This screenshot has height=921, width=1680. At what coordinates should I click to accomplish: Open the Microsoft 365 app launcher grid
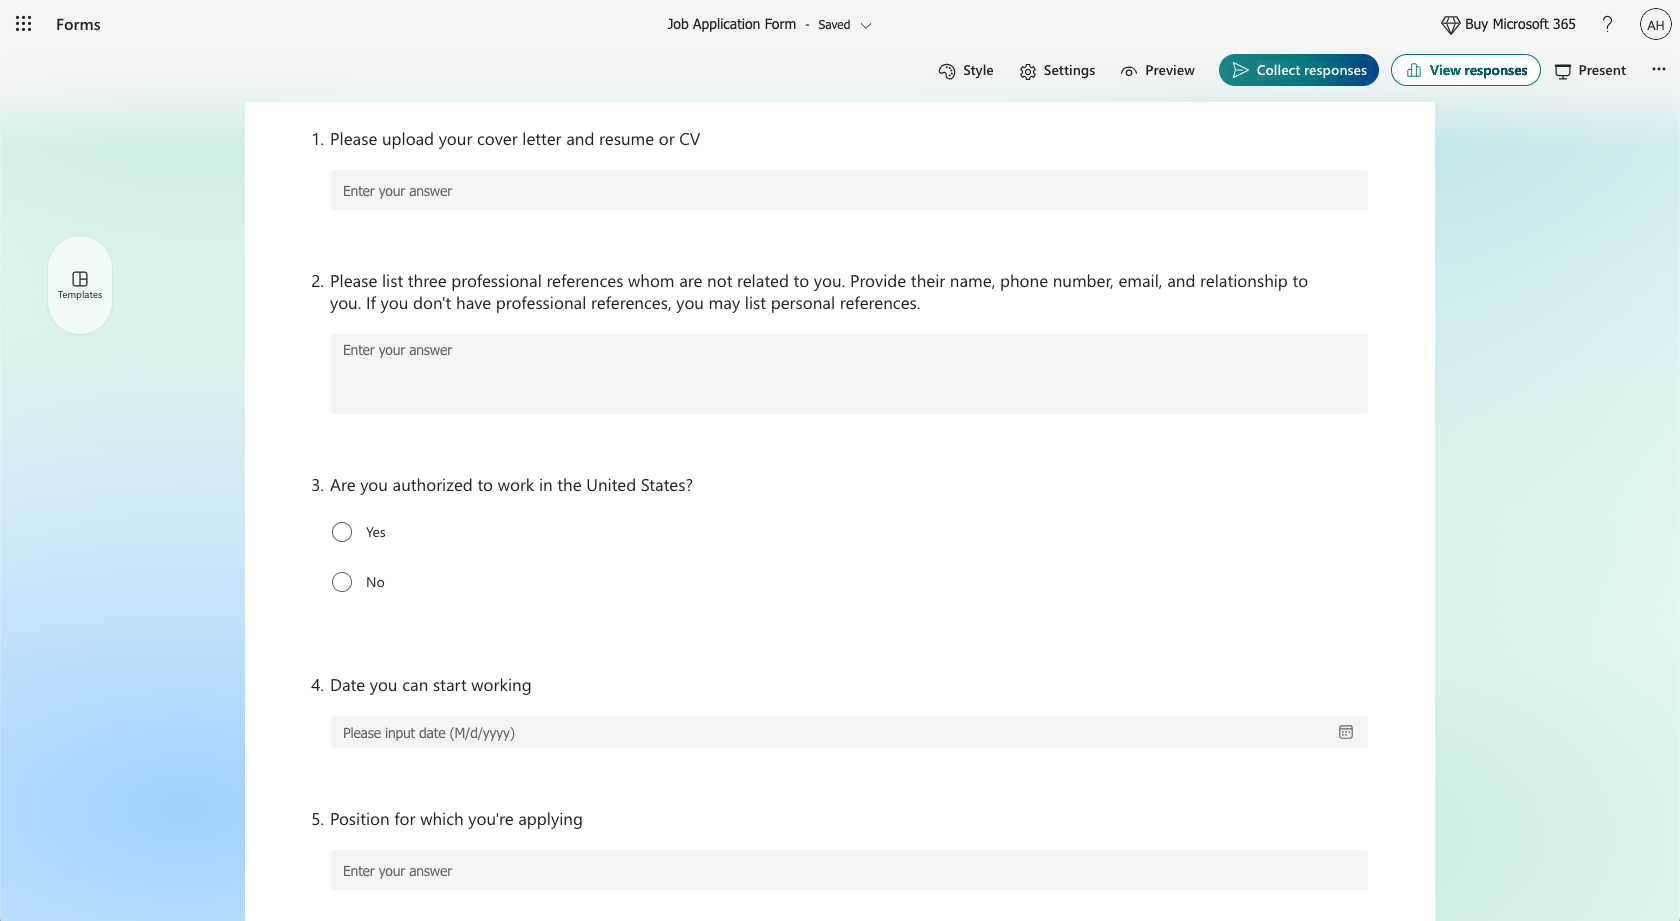point(22,23)
